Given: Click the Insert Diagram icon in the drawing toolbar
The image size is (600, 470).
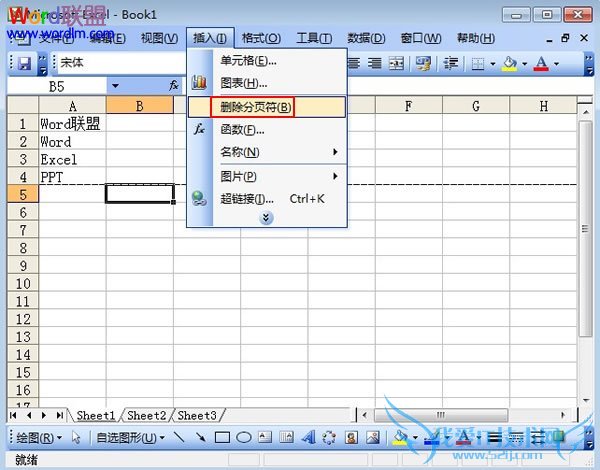Looking at the screenshot, I should (329, 437).
